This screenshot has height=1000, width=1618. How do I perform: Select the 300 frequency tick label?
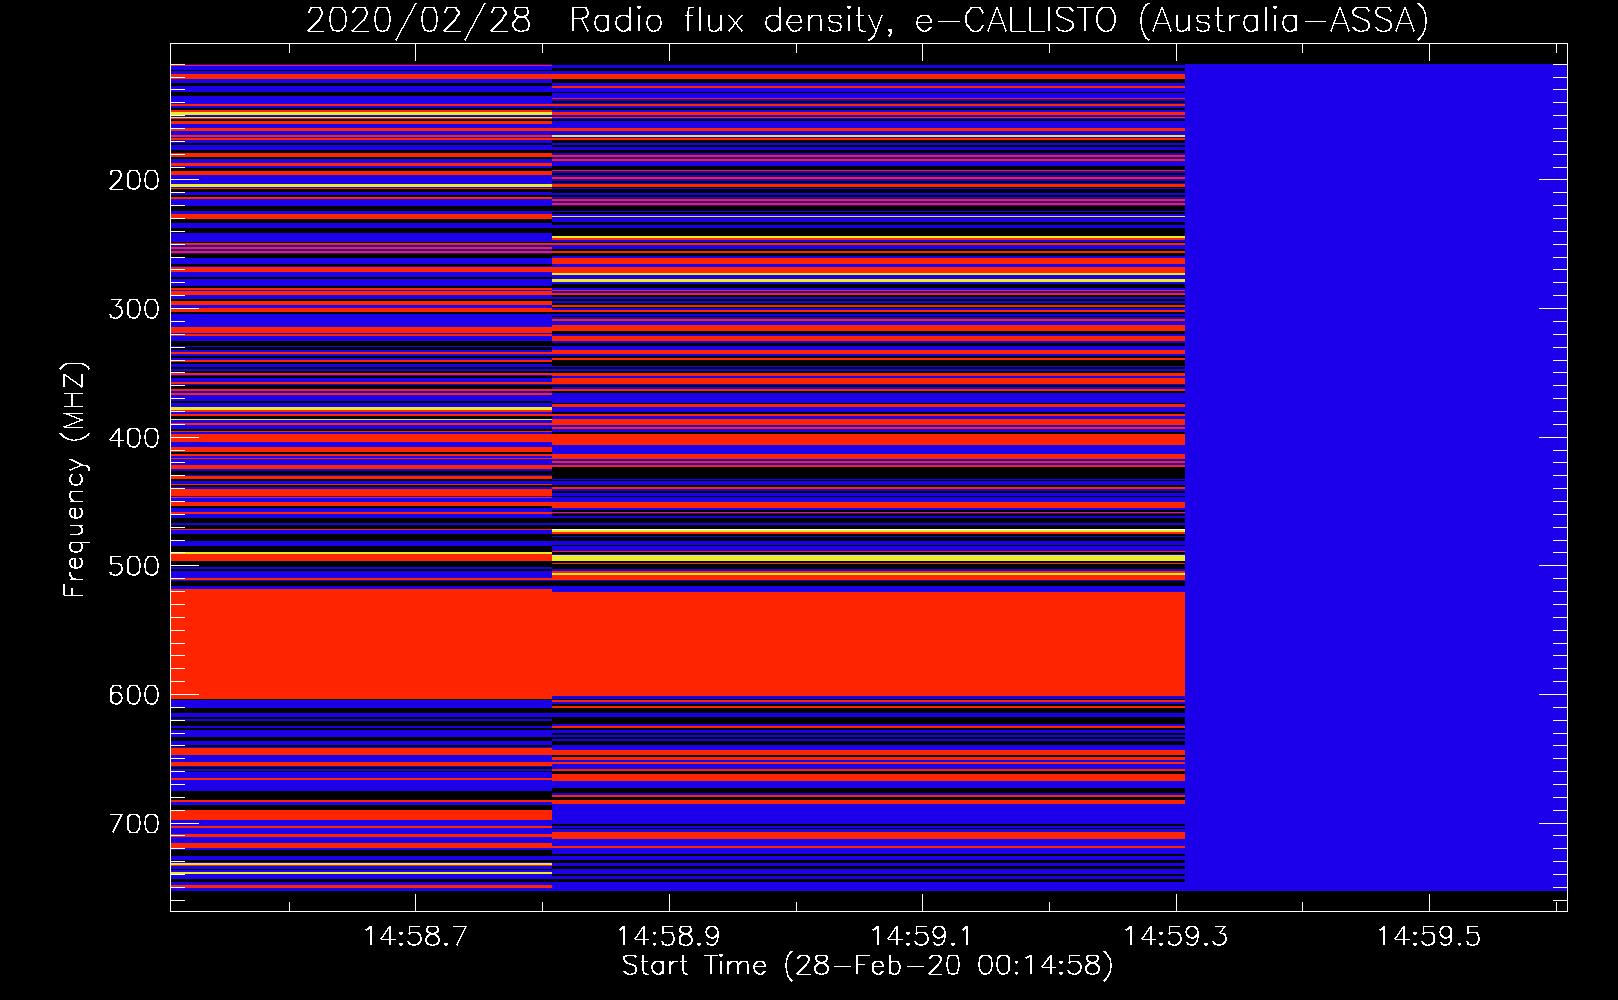[134, 309]
